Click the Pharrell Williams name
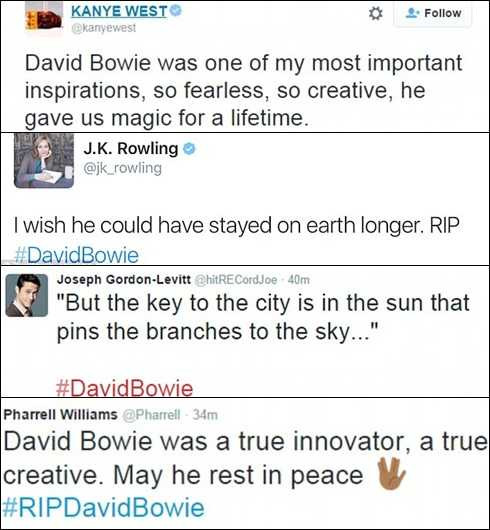The height and width of the screenshot is (530, 490). pyautogui.click(x=60, y=414)
